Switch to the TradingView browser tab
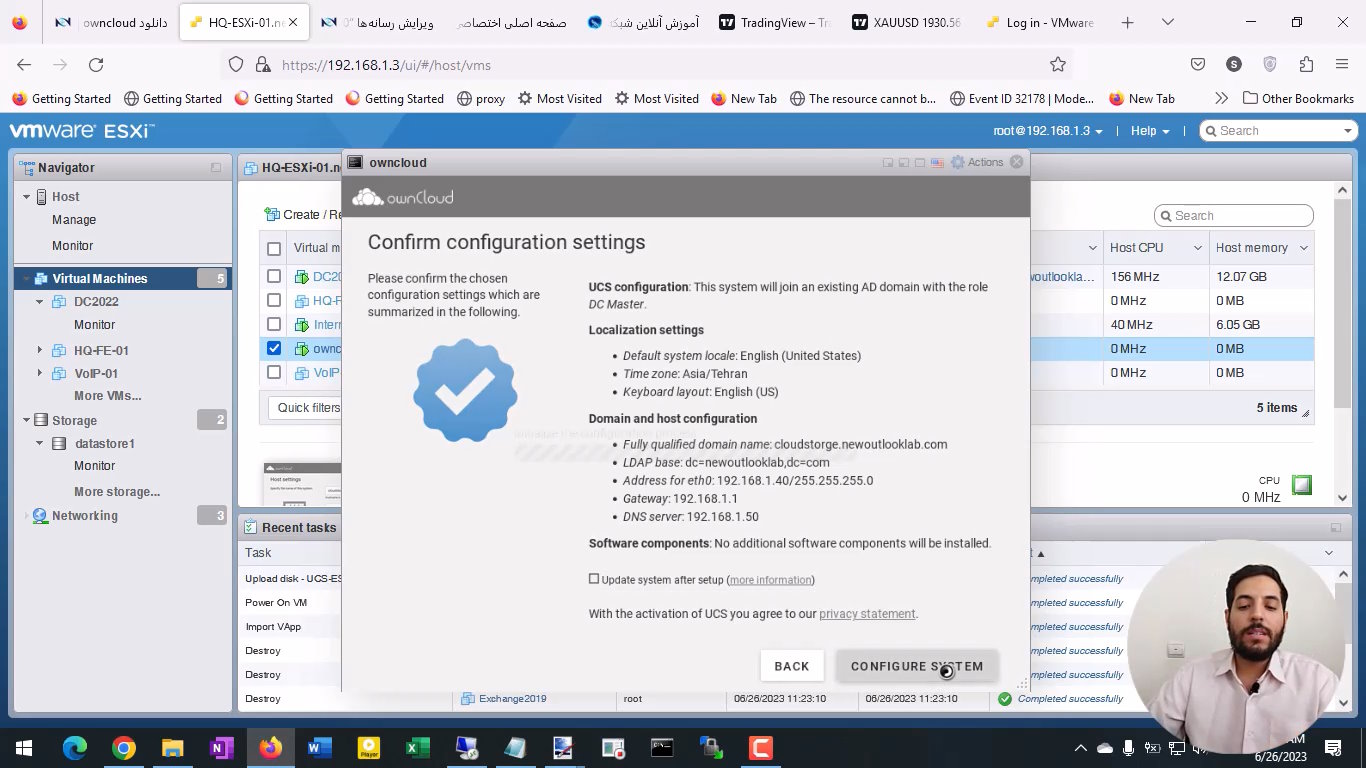This screenshot has height=768, width=1366. point(775,22)
